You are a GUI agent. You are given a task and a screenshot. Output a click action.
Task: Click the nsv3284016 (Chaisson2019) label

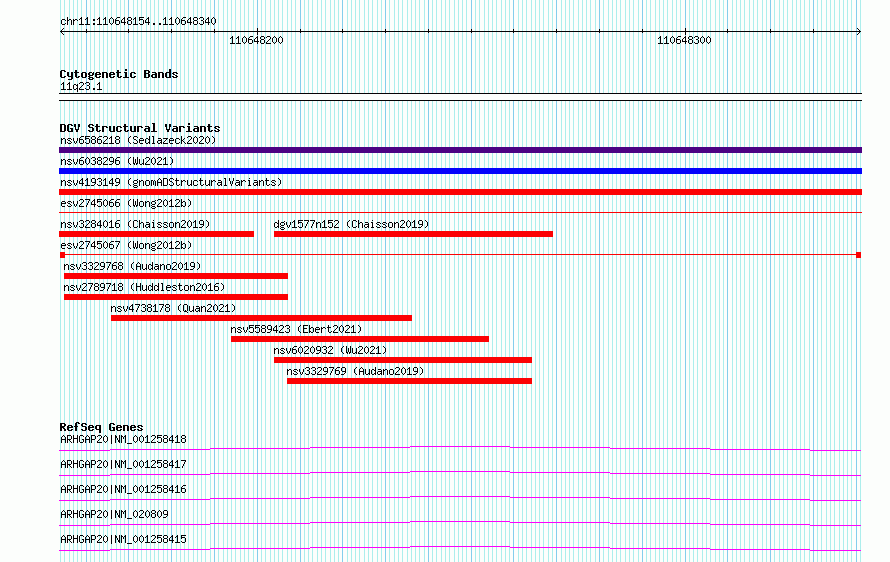click(135, 224)
